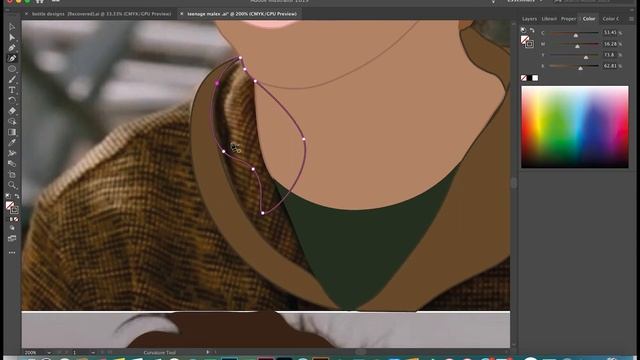Click the Magenta percentage field

(x=610, y=44)
